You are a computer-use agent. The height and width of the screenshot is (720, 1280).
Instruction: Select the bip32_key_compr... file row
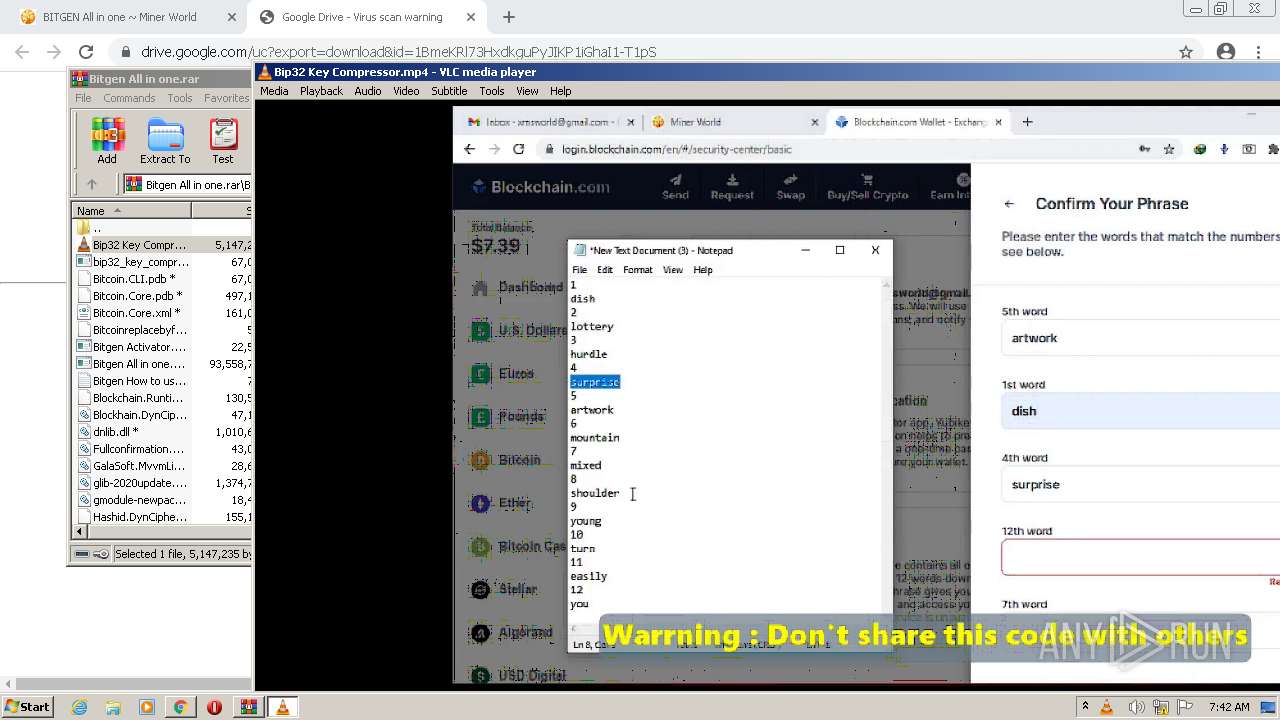coord(163,262)
